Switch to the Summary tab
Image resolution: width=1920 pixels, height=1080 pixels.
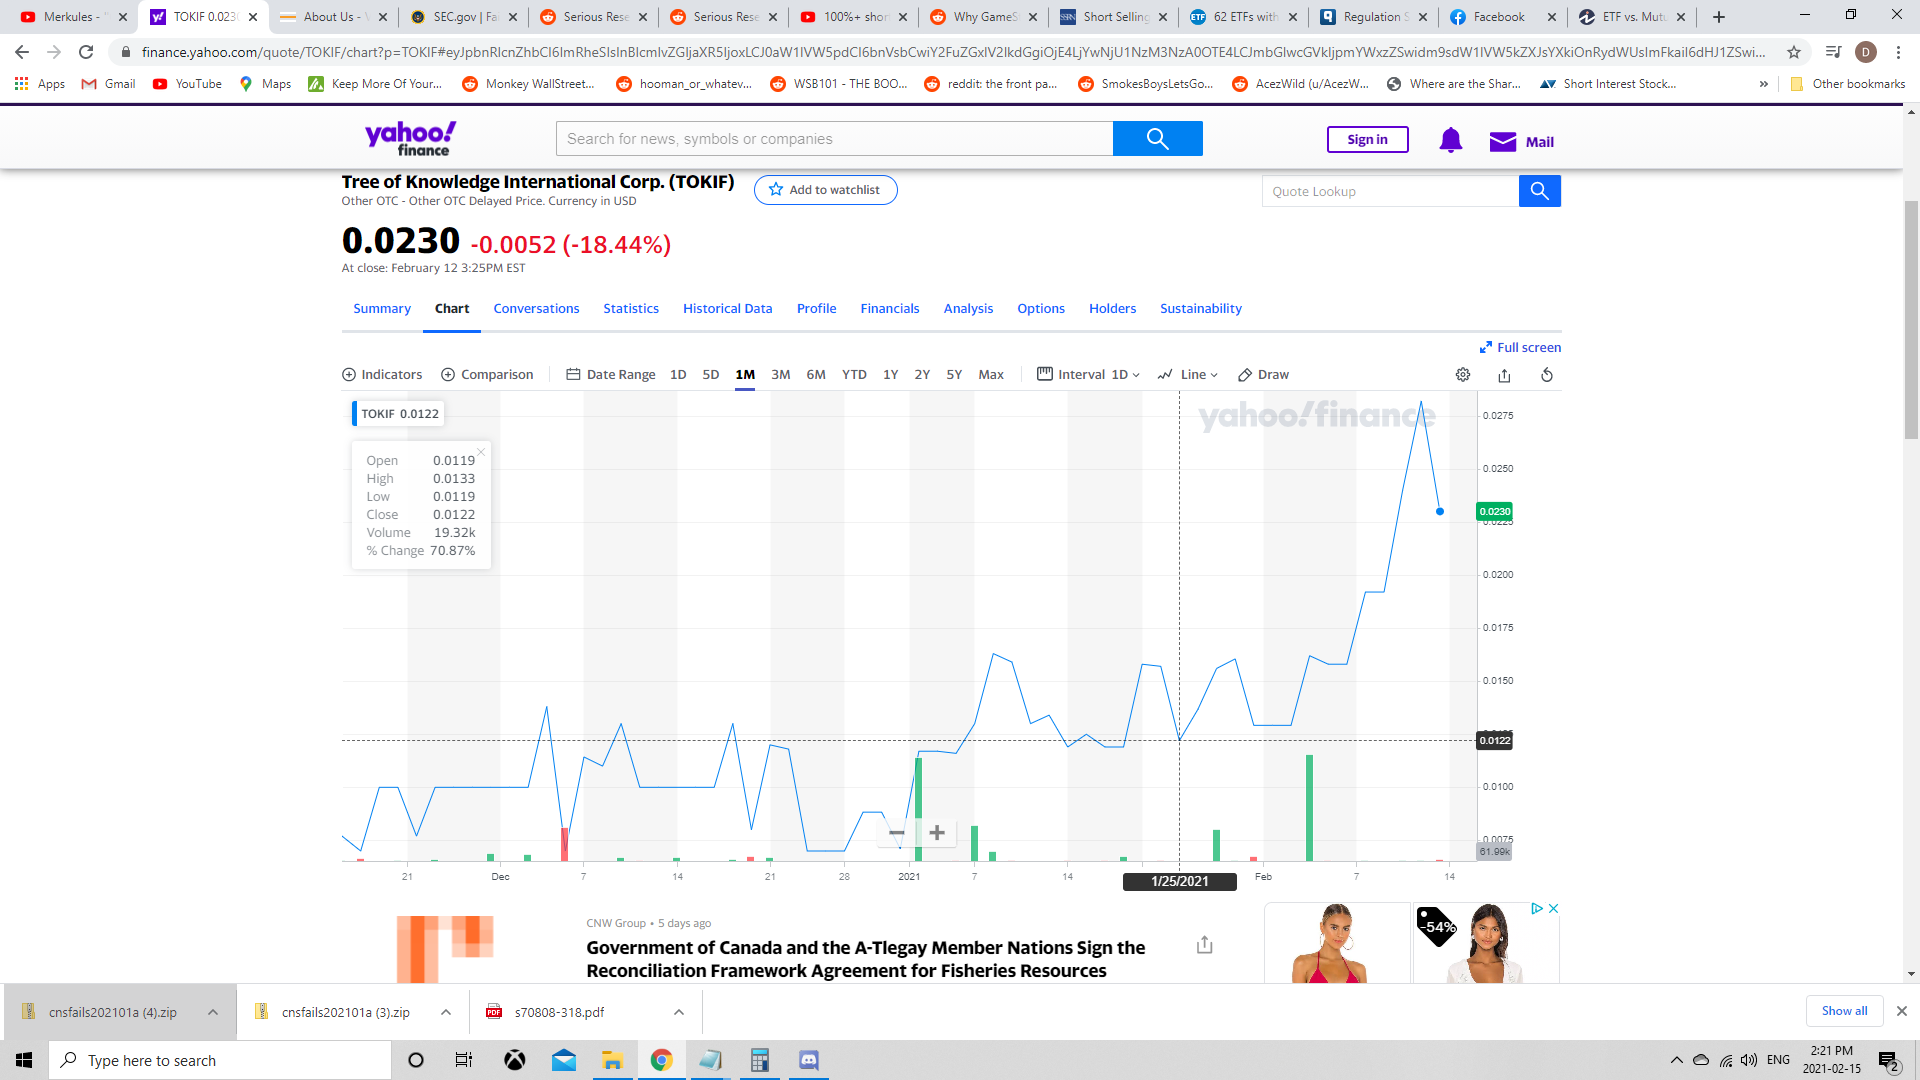click(382, 309)
